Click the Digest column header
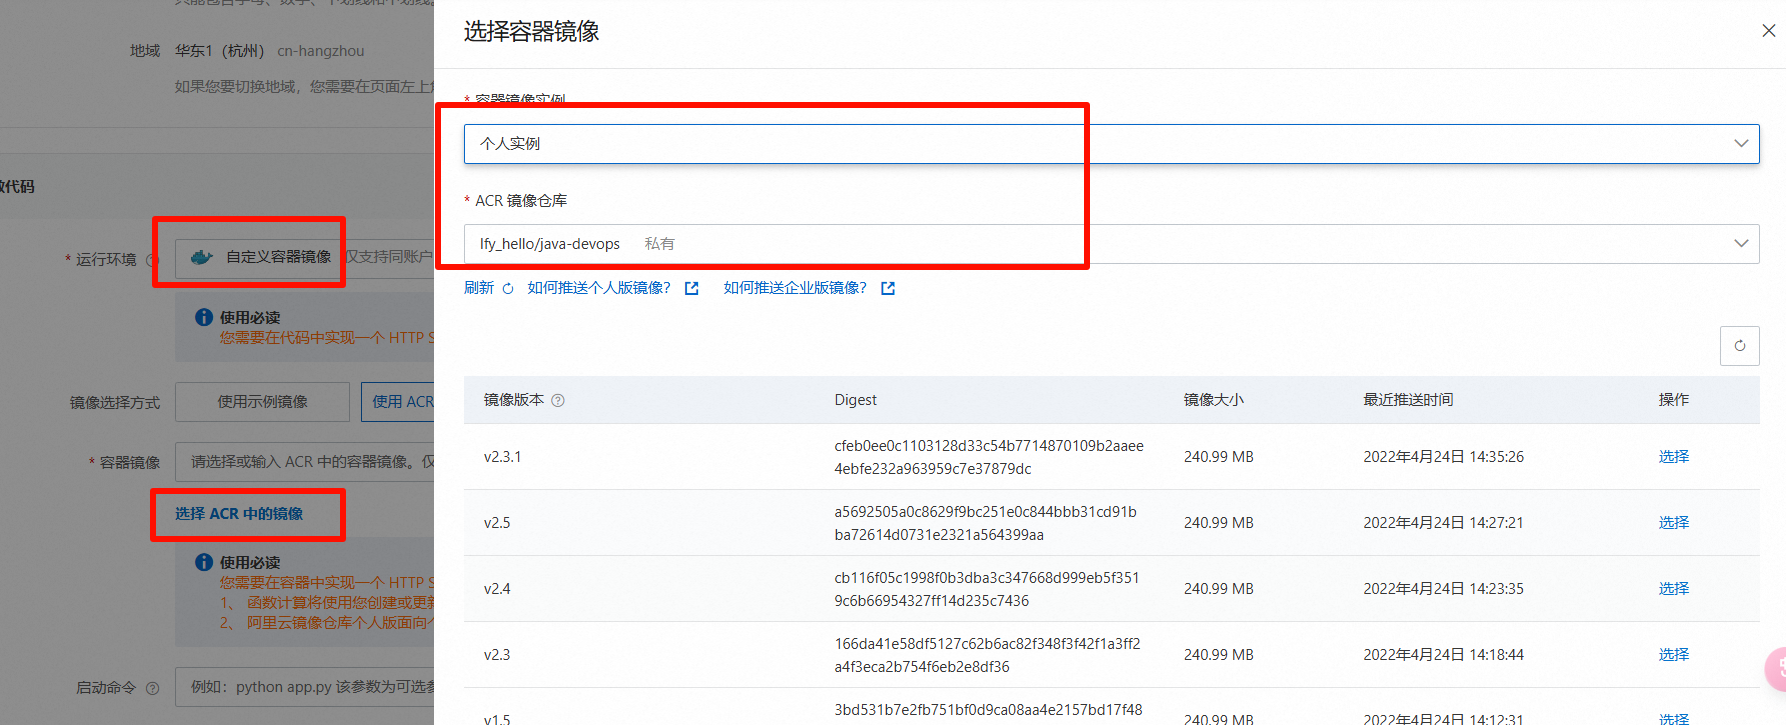Screen dimensions: 1786x725 (x=855, y=400)
